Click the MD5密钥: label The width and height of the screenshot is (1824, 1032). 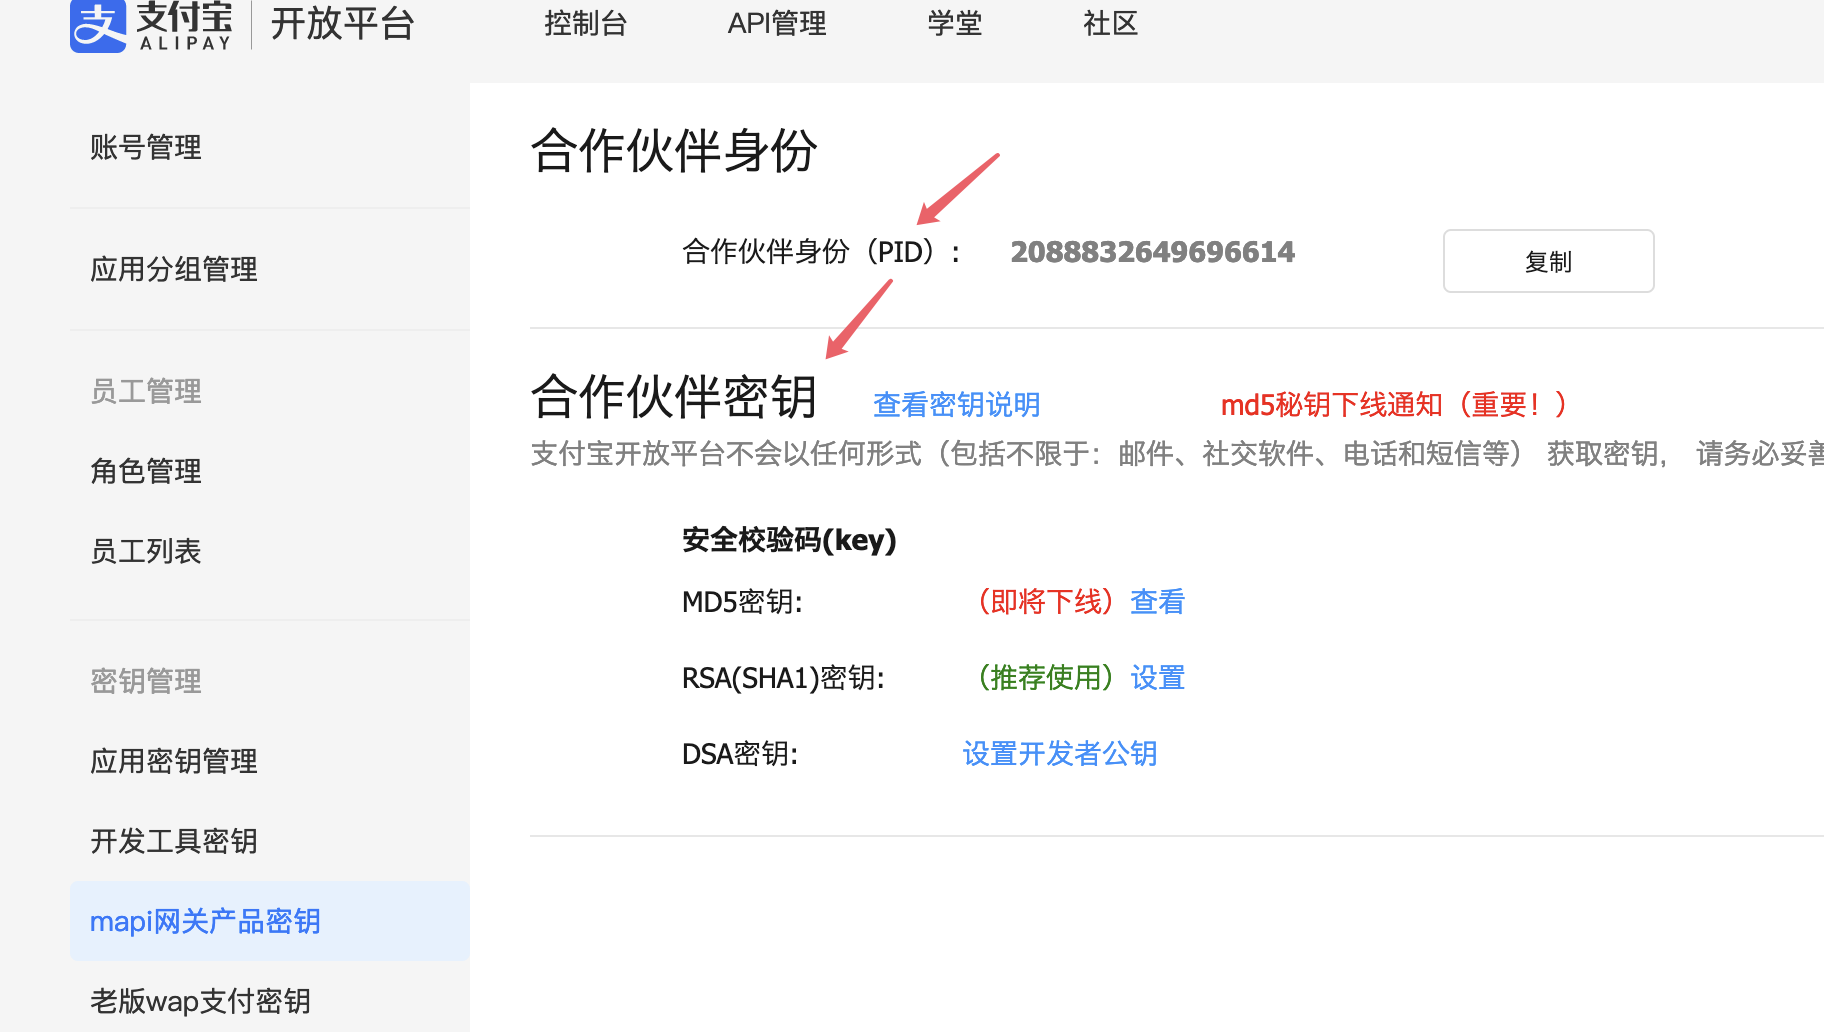tap(742, 601)
